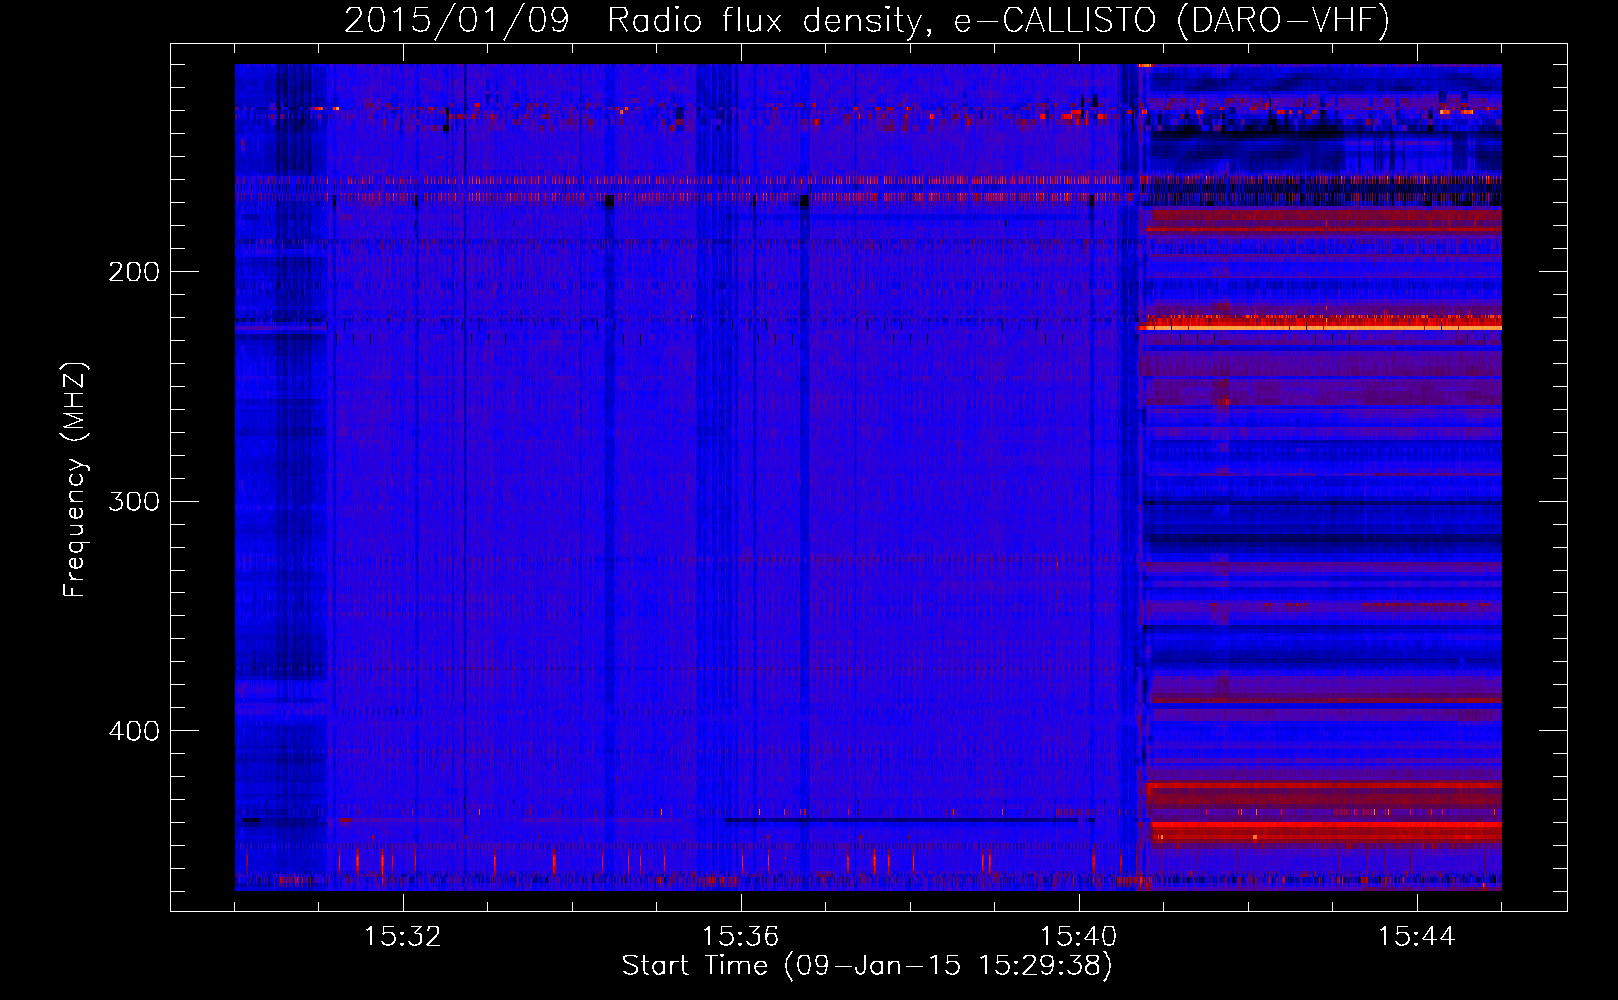This screenshot has width=1618, height=1000.
Task: Click the "Frequency (MHZ)" axis label
Action: (75, 480)
